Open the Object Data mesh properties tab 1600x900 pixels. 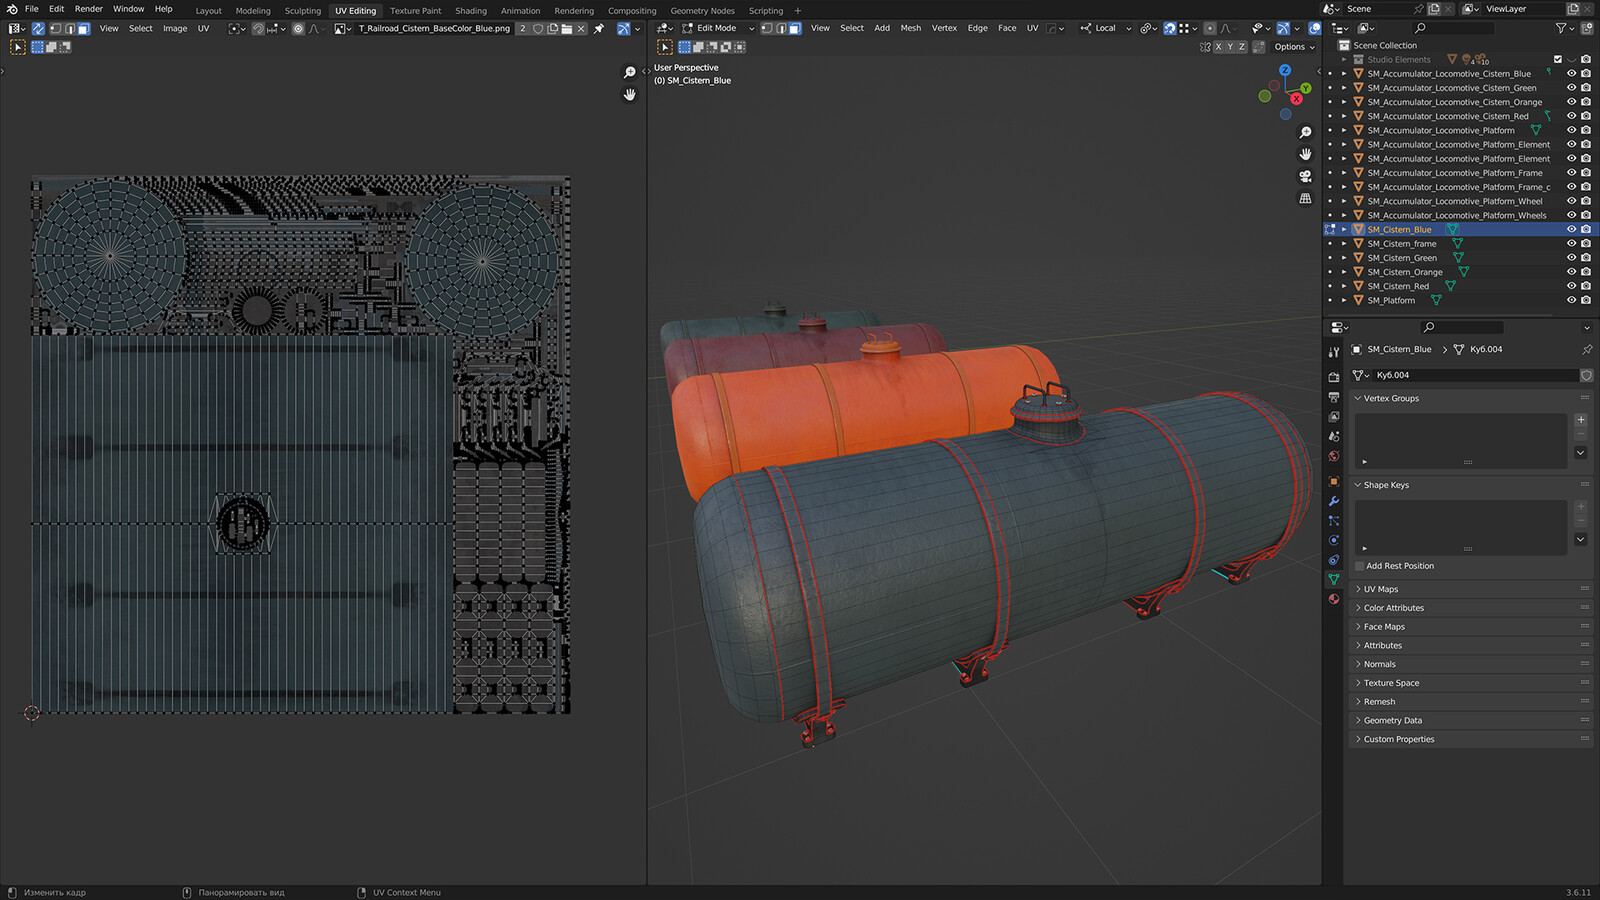1333,579
